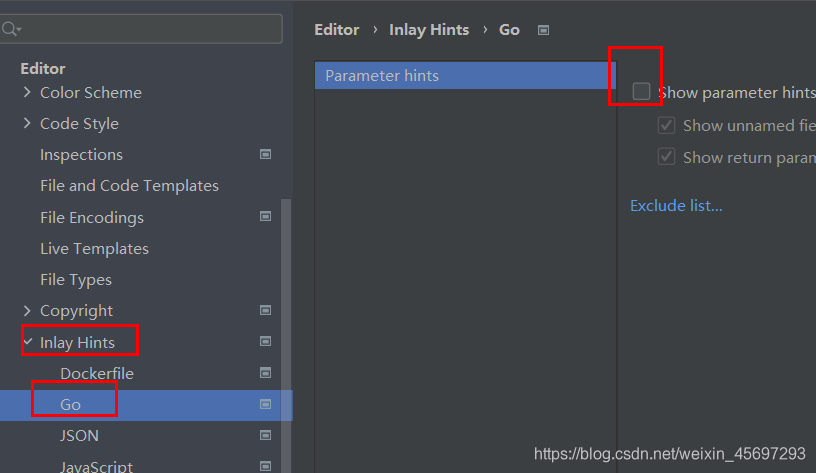Click the project-level icon next to JSON
The width and height of the screenshot is (816, 473).
click(265, 435)
